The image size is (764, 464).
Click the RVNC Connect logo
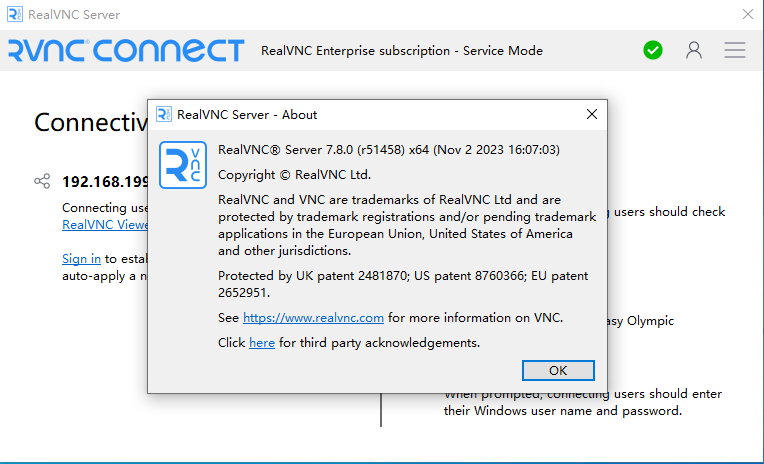pyautogui.click(x=126, y=50)
